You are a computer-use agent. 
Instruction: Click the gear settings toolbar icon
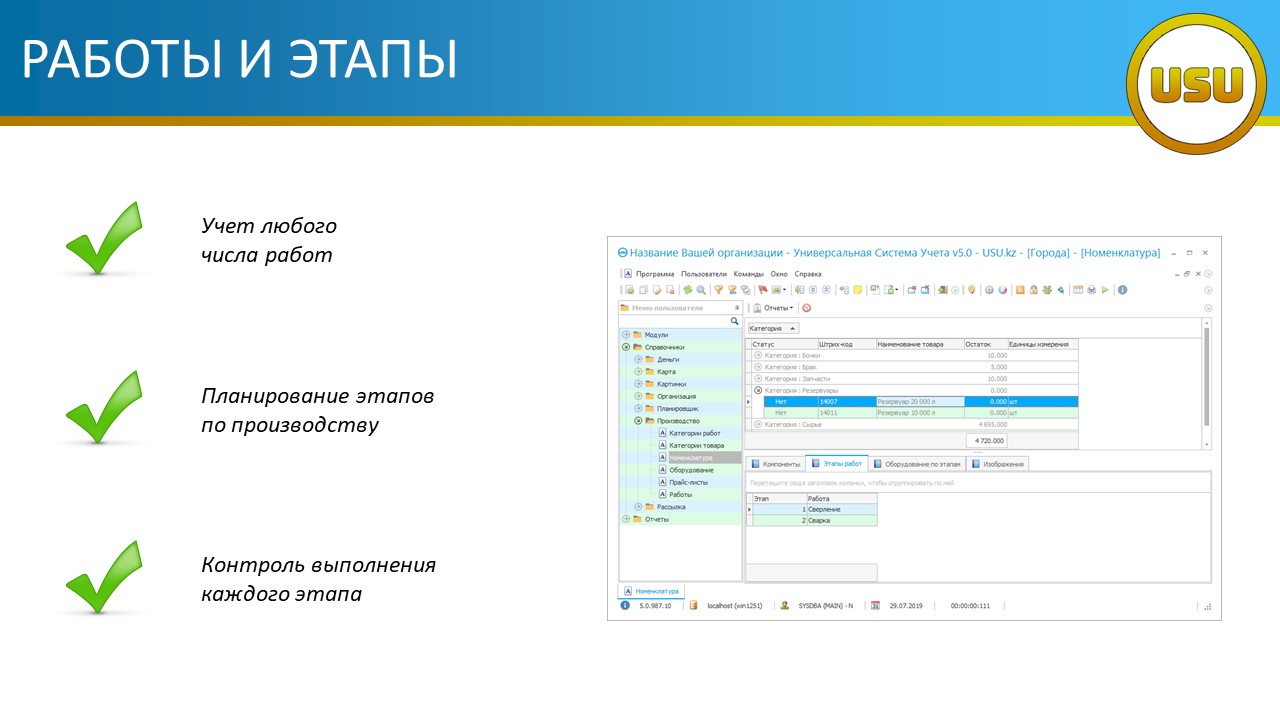click(989, 290)
